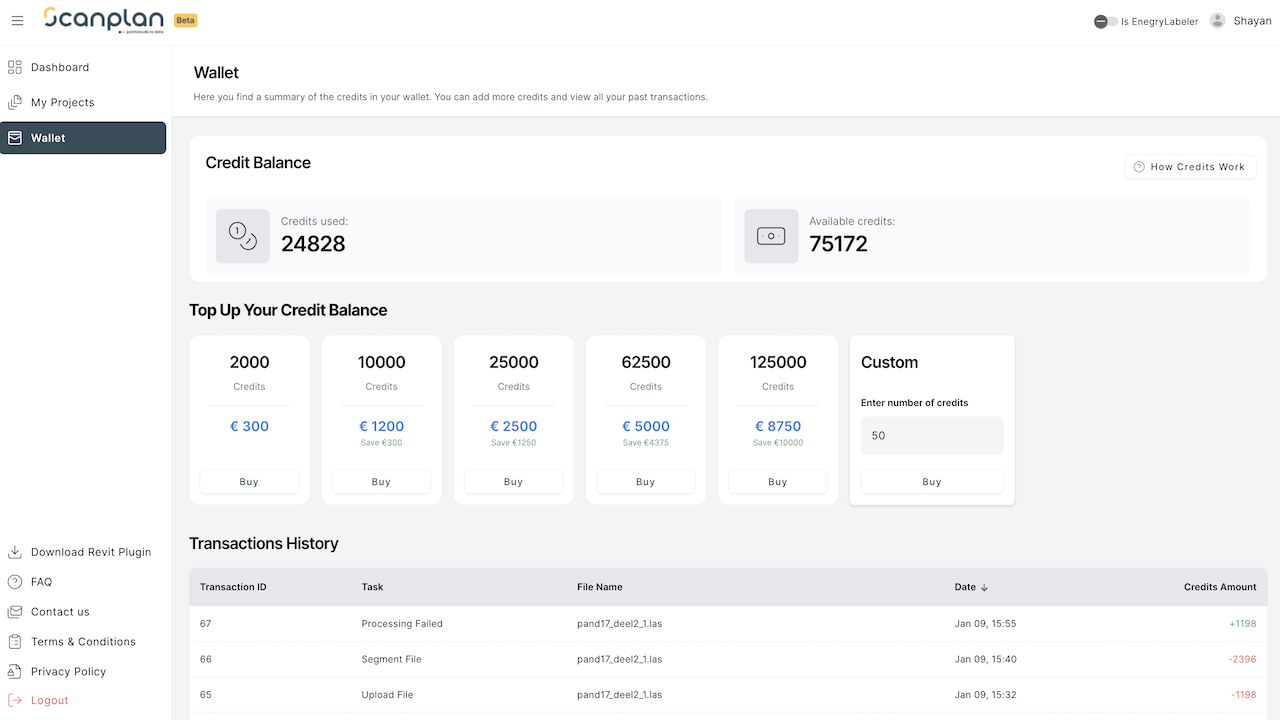1280x720 pixels.
Task: Click the Wallet sidebar icon
Action: click(15, 138)
